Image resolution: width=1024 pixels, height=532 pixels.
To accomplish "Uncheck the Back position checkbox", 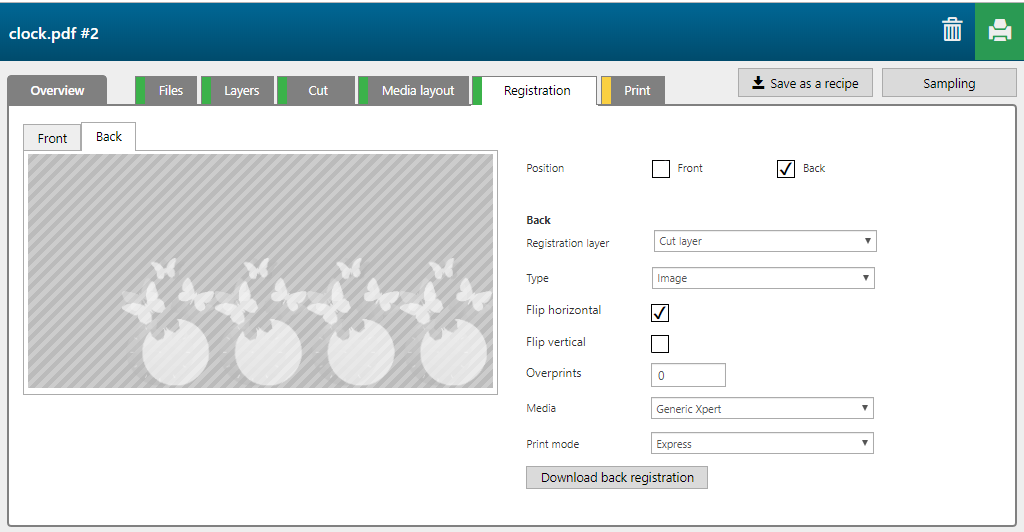I will pos(786,169).
